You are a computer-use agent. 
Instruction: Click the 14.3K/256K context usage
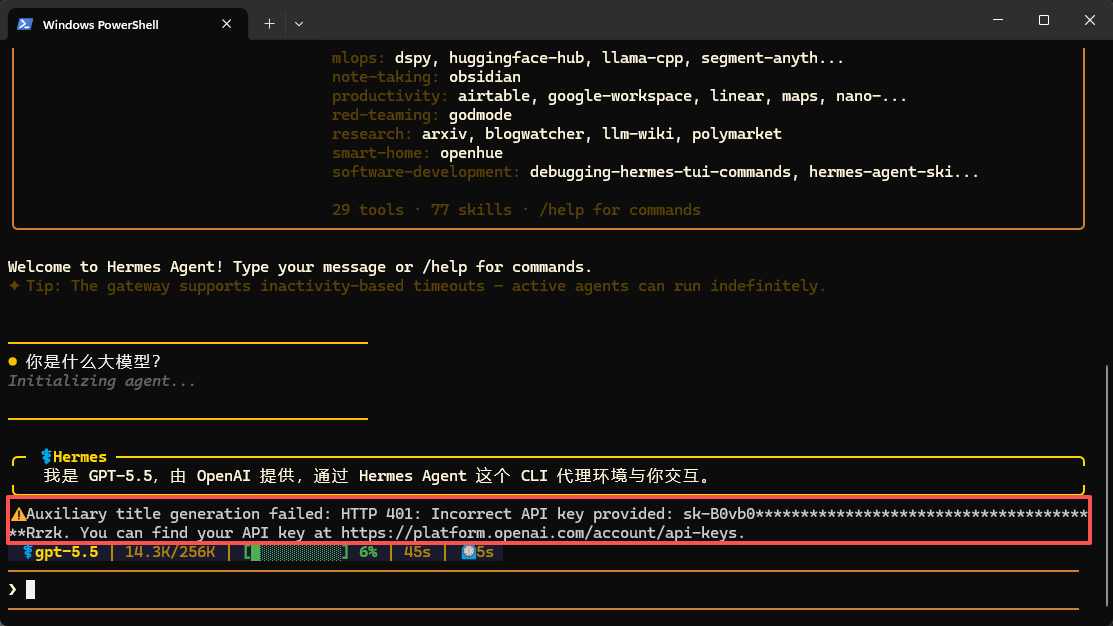click(x=170, y=552)
